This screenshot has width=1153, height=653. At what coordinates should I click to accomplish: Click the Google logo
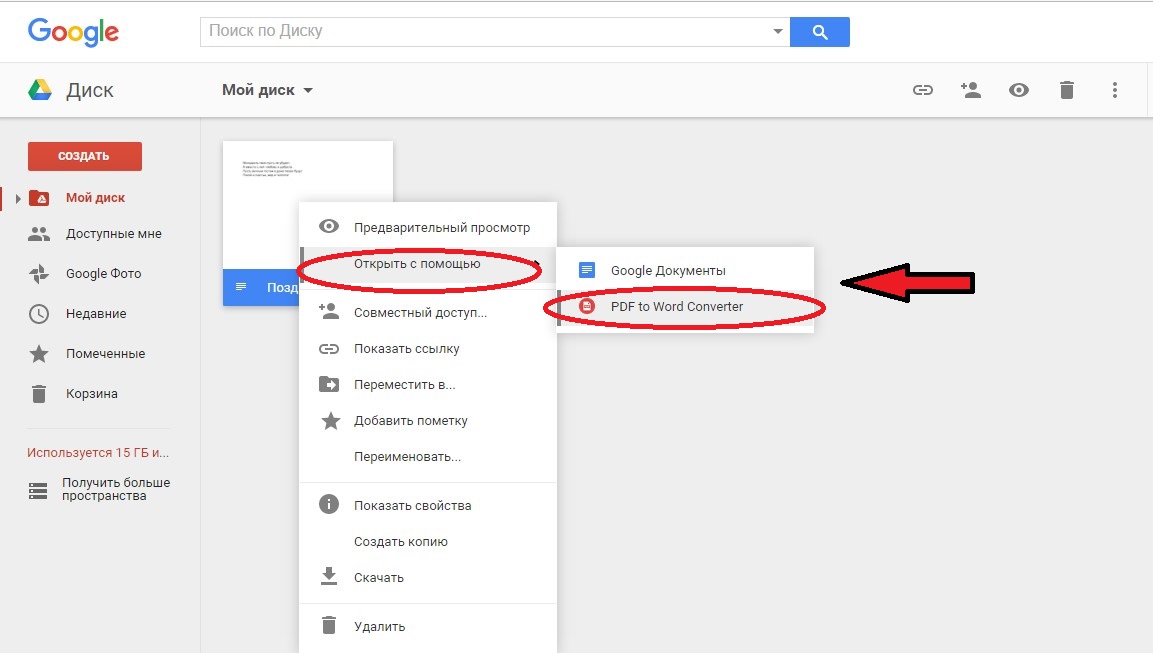[73, 32]
